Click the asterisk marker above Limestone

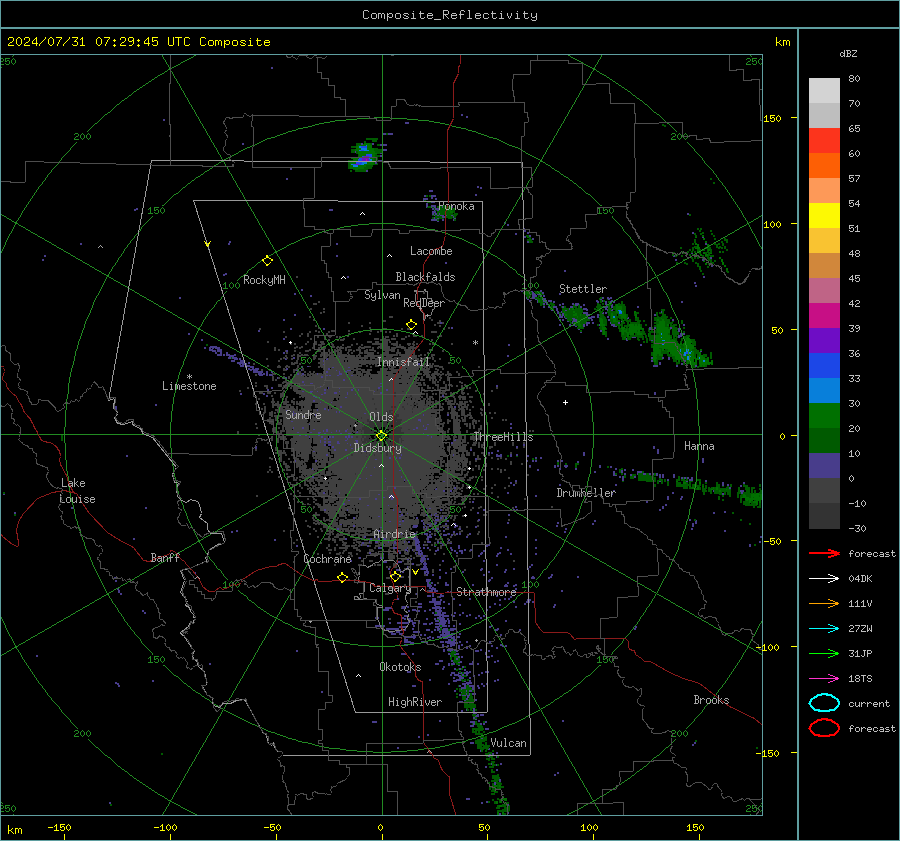coord(189,377)
